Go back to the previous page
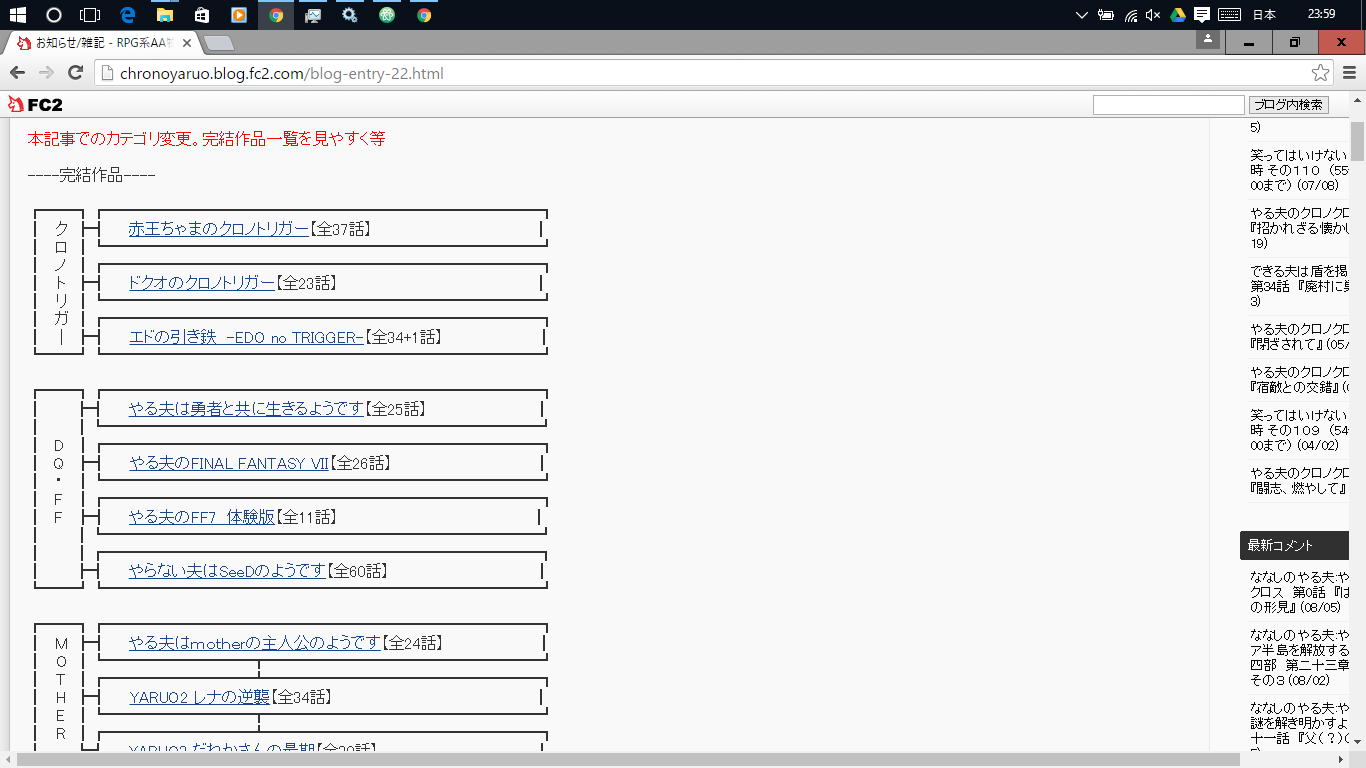 coord(17,73)
